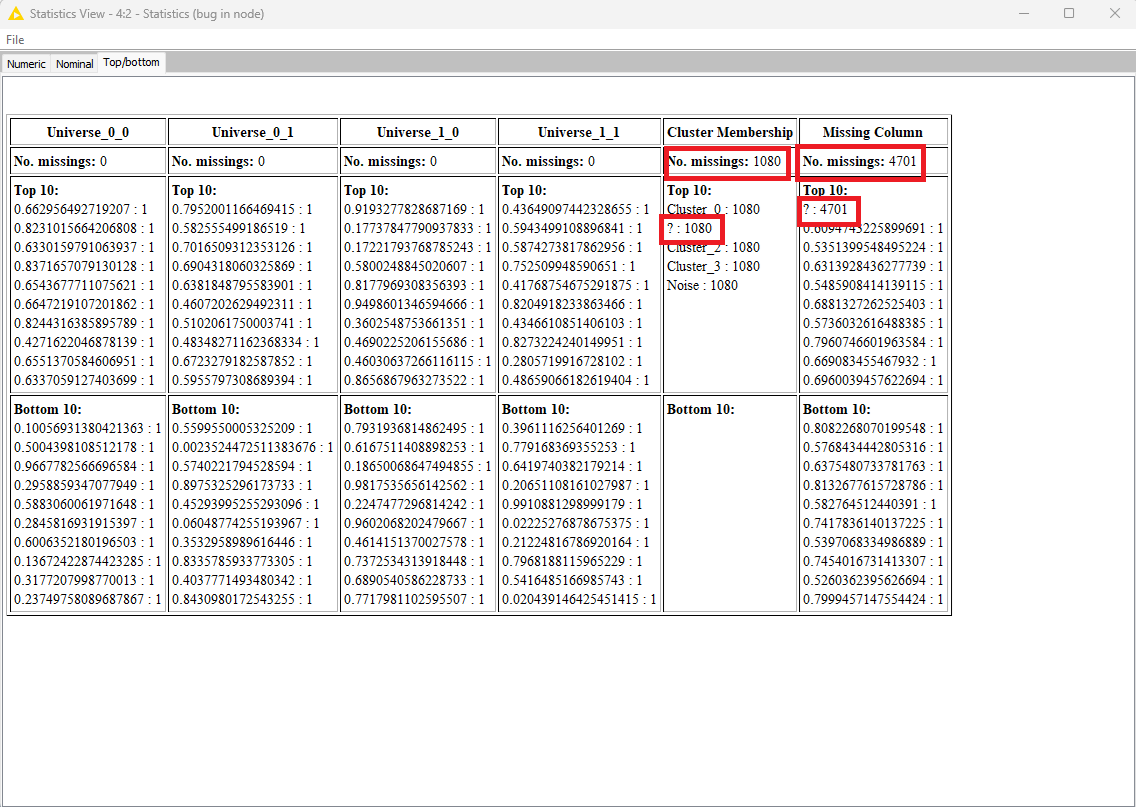Click the Missing Column header

click(x=872, y=132)
